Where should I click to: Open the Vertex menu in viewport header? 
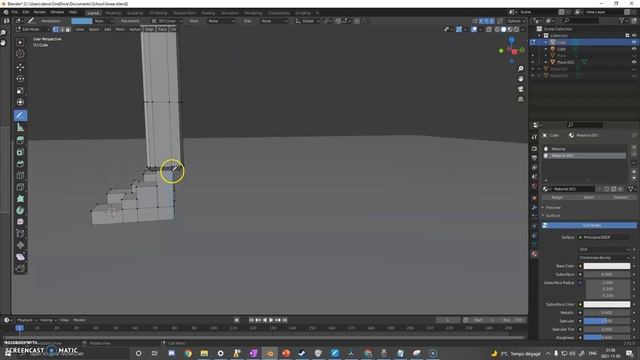[135, 29]
